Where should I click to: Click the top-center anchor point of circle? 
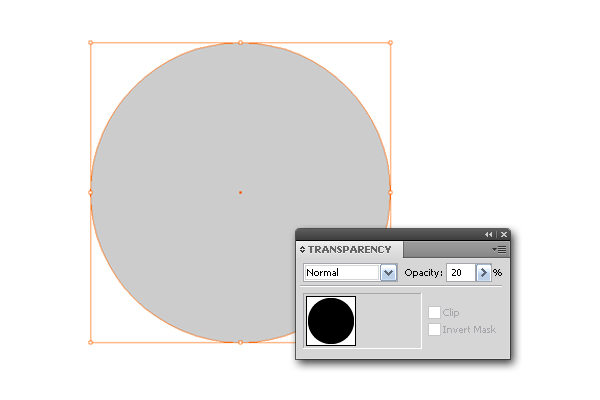(x=240, y=42)
